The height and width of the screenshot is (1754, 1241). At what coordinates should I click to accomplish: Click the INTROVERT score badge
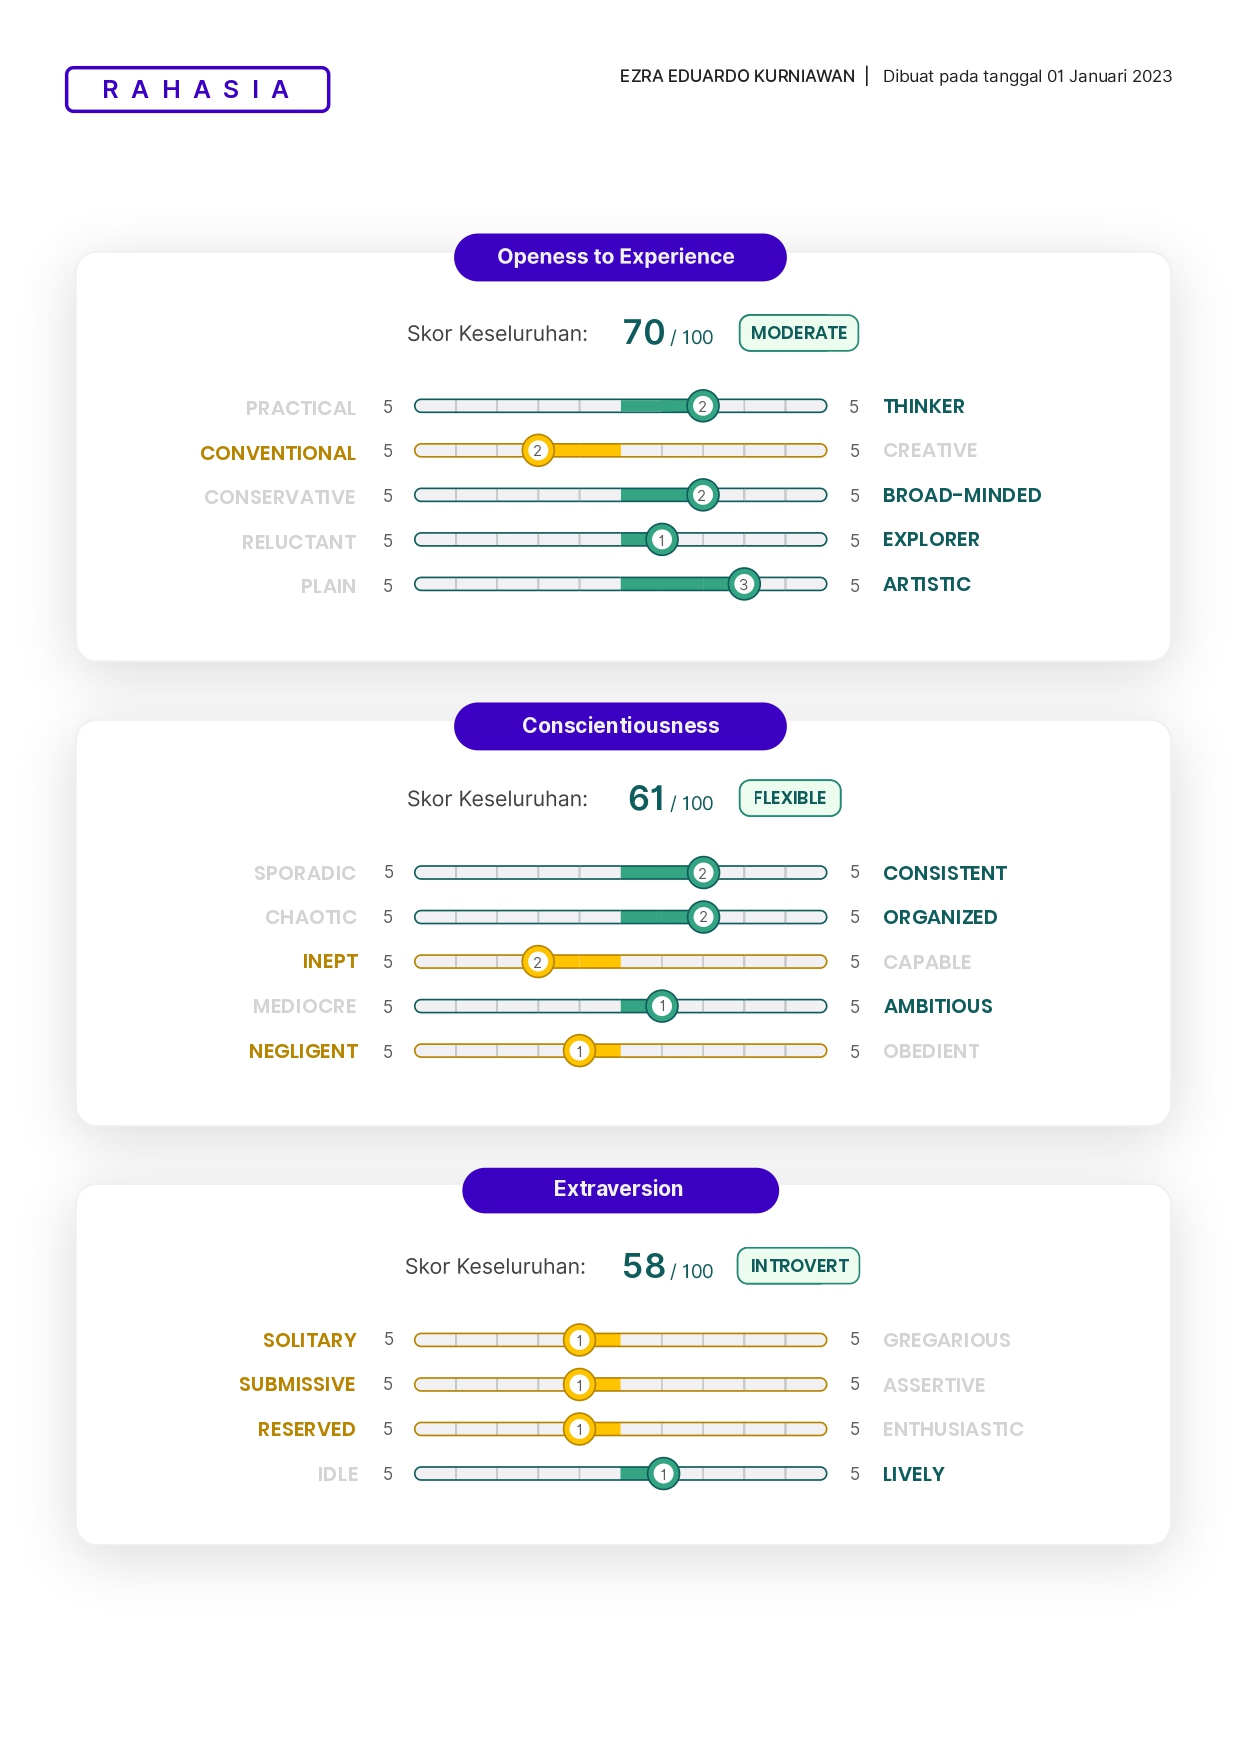798,1266
